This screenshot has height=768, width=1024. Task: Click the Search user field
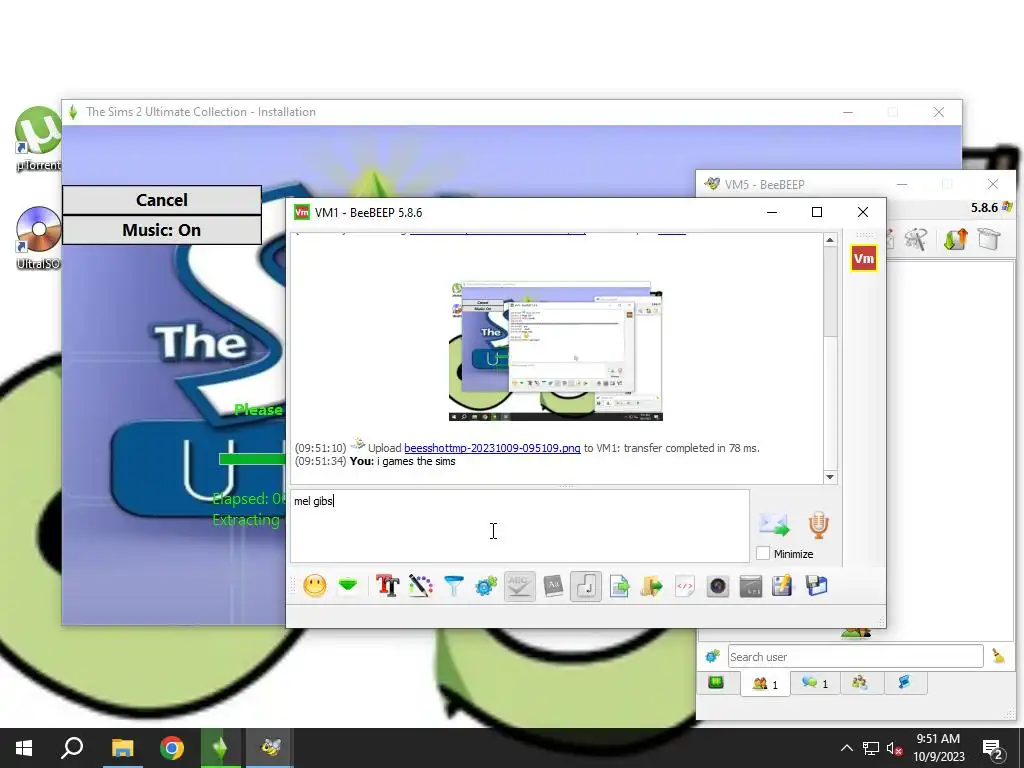(x=855, y=656)
